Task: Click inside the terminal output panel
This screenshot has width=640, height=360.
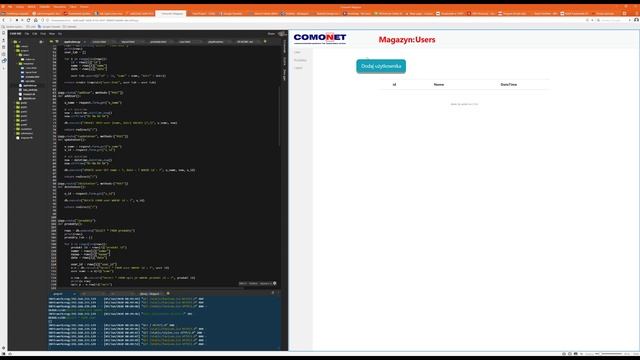Action: (x=164, y=322)
